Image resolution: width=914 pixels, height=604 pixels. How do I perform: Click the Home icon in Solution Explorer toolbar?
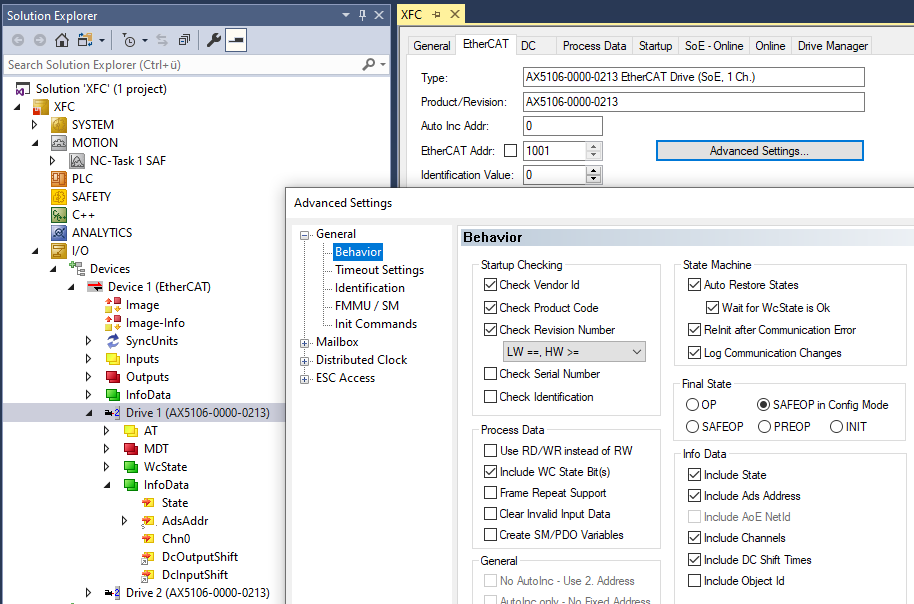62,40
